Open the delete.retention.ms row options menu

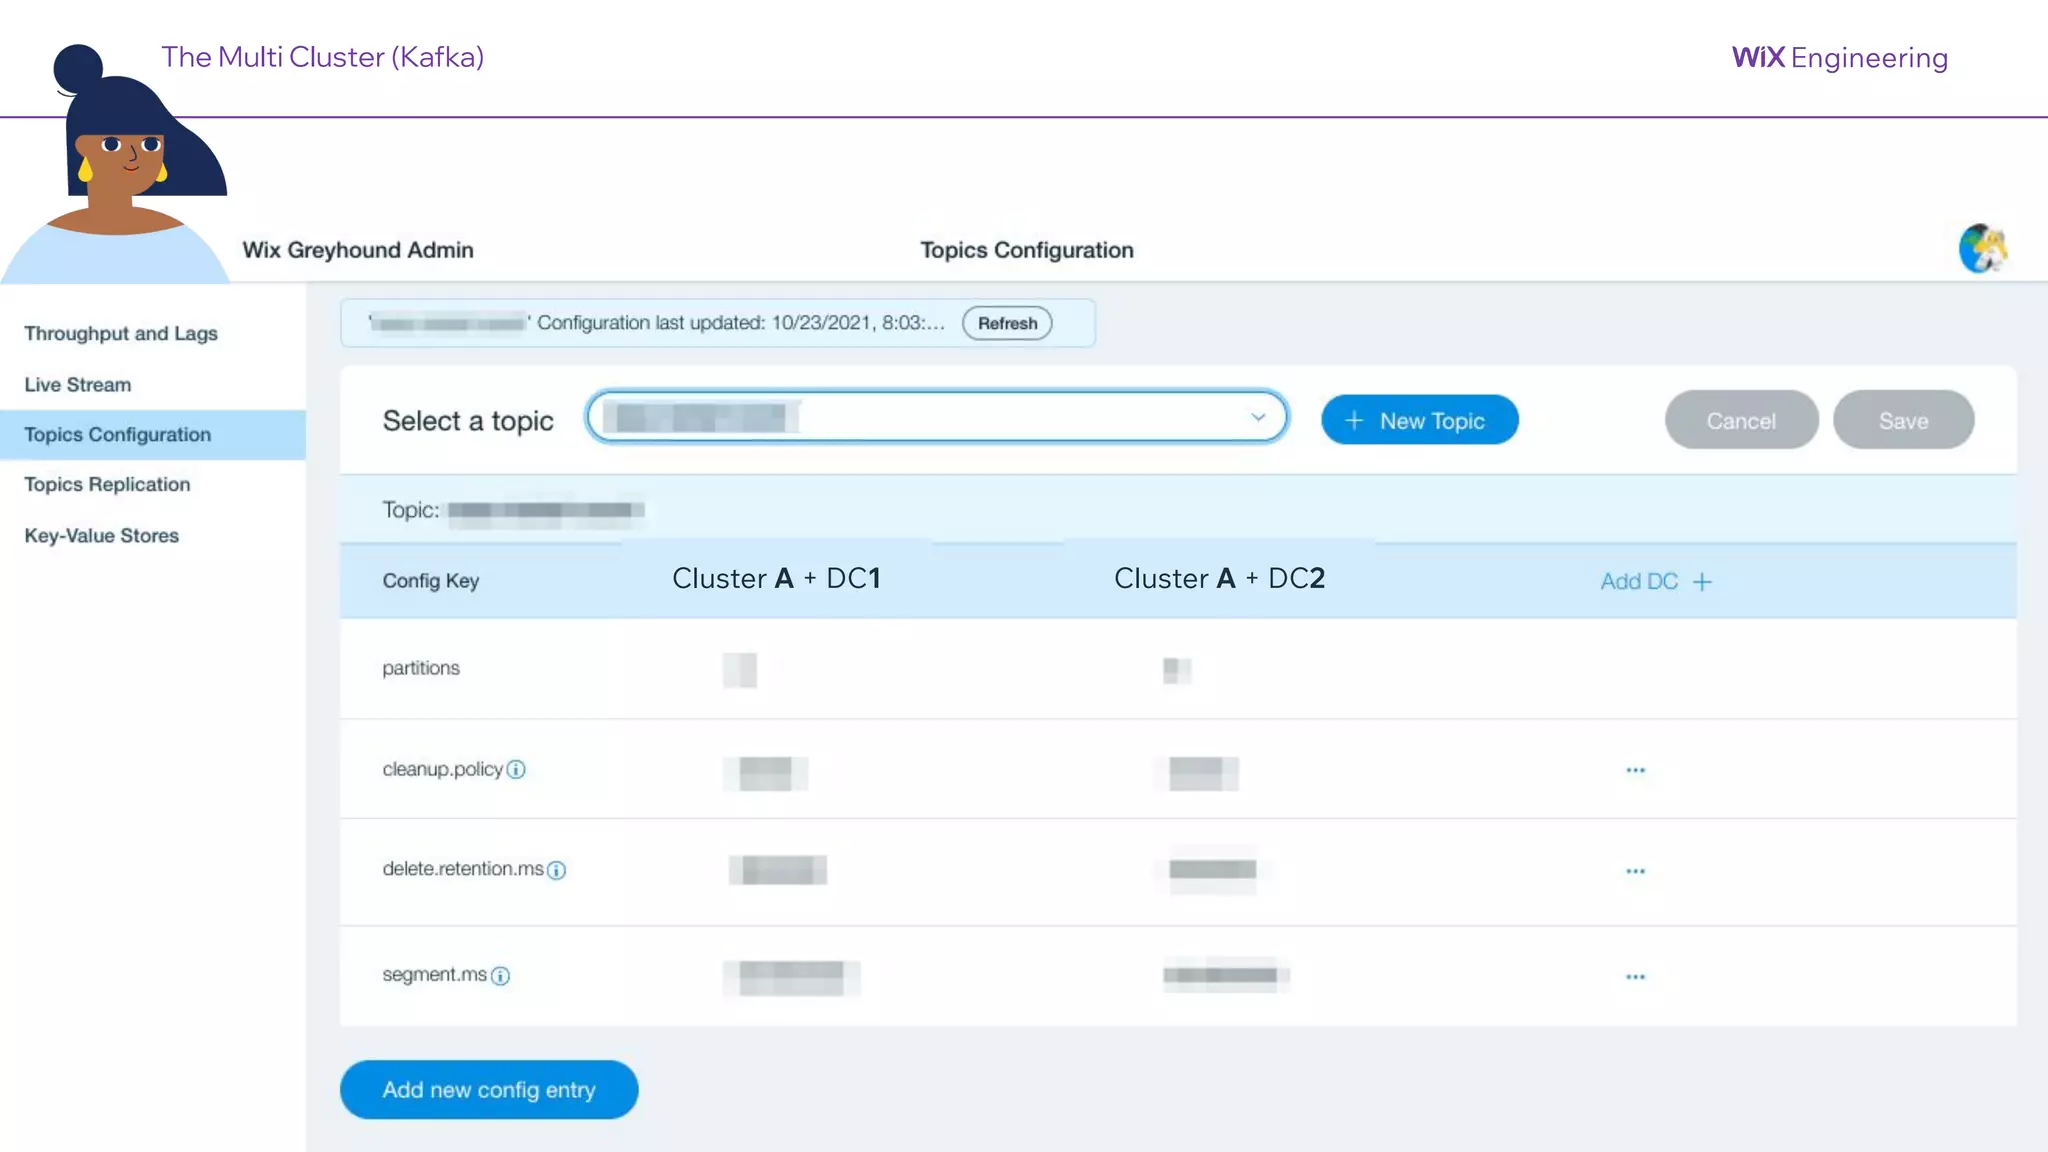coord(1635,871)
